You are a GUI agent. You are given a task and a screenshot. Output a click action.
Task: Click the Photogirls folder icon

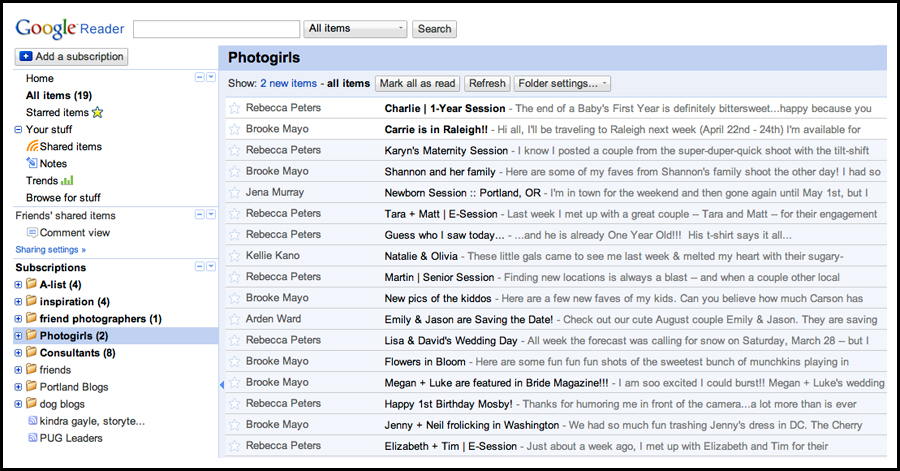coord(31,336)
